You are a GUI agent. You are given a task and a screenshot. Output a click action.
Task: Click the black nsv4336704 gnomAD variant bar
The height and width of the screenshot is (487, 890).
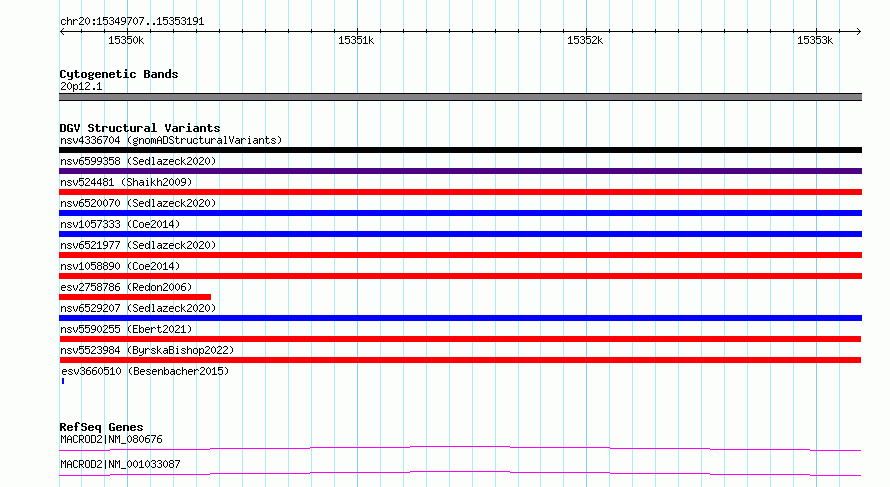click(x=460, y=150)
